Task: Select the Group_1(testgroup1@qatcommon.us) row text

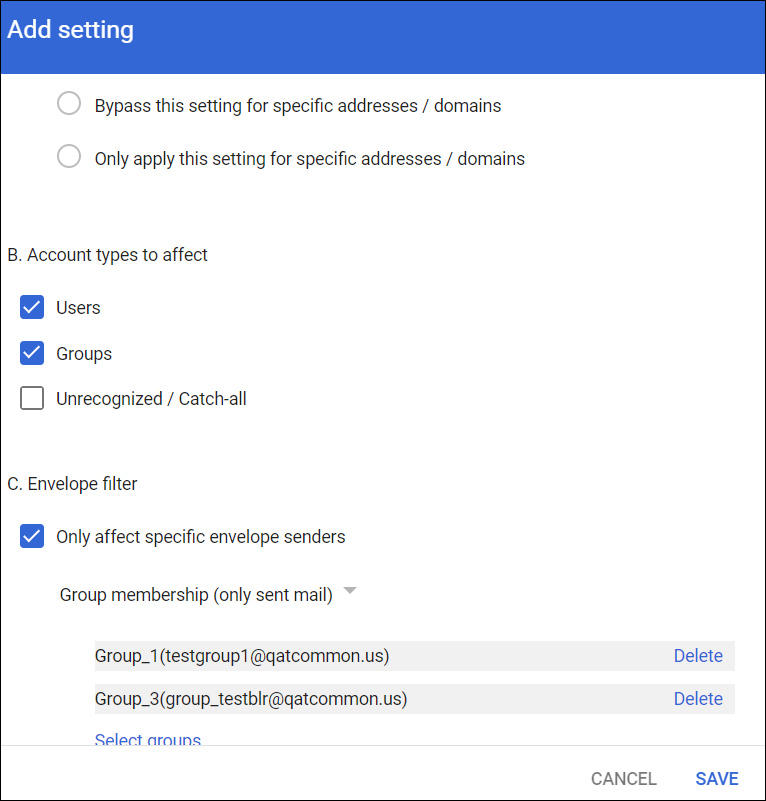Action: tap(242, 656)
